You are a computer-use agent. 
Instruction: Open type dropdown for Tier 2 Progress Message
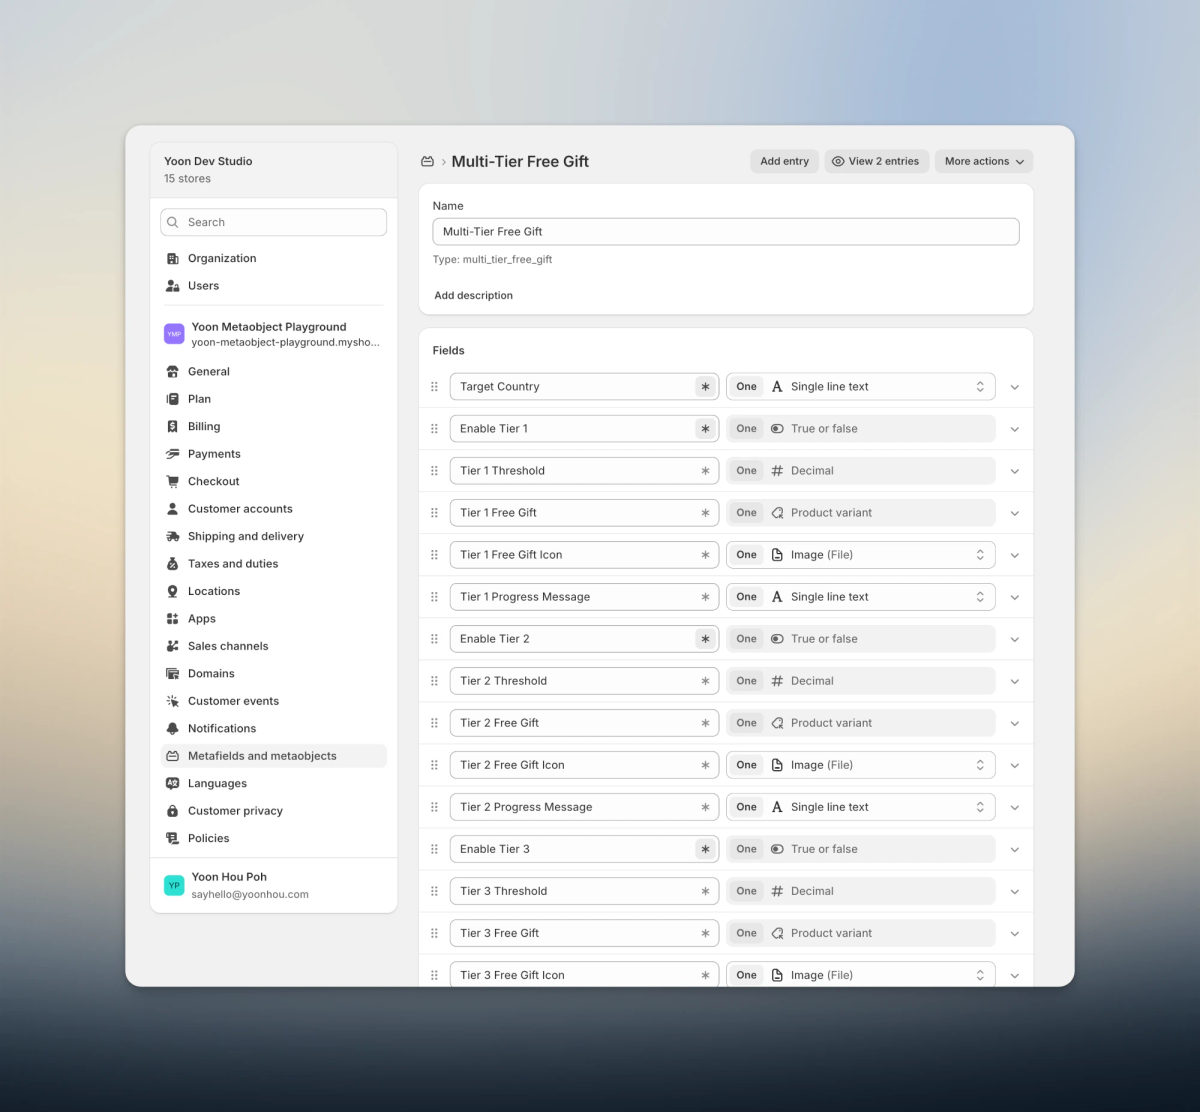pyautogui.click(x=861, y=807)
